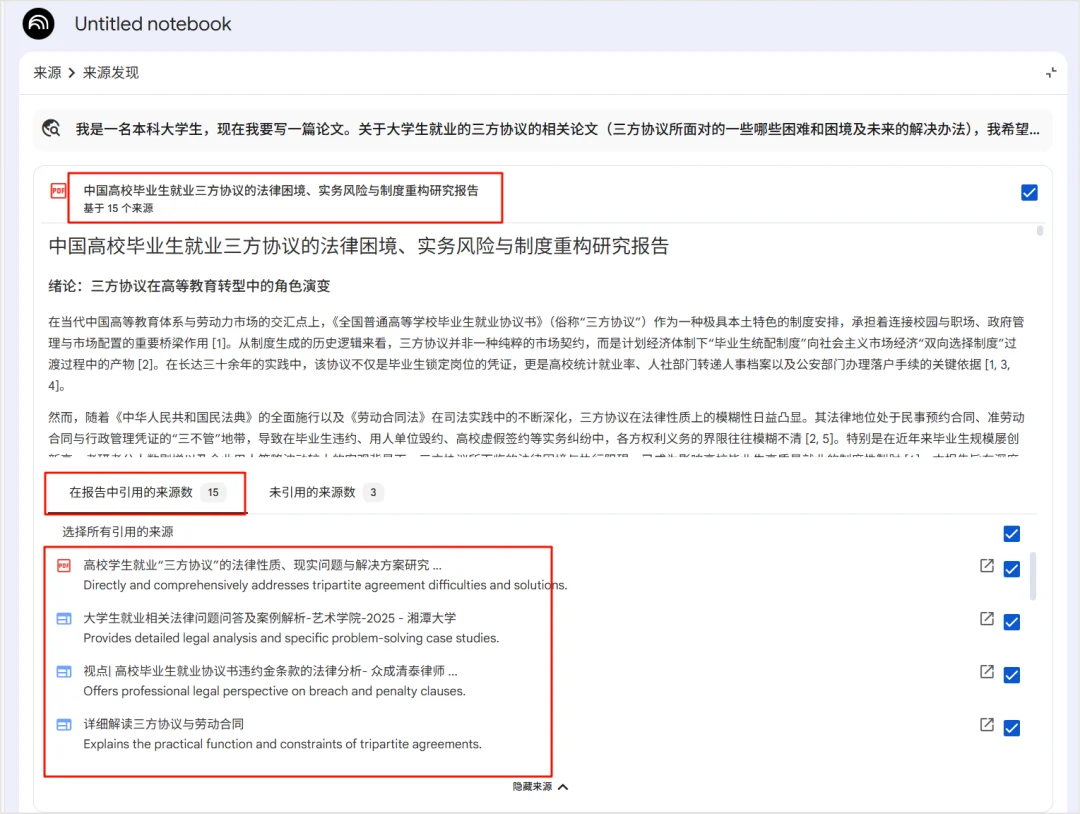
Task: Click the PDF icon beside the report title
Action: pos(58,192)
